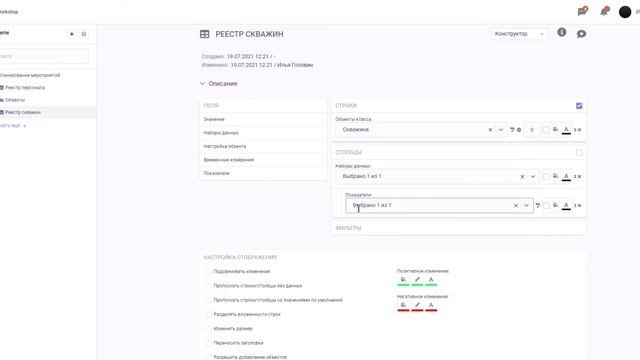640x360 pixels.
Task: Check the СТОЛБЦЫ section checkbox
Action: (579, 153)
